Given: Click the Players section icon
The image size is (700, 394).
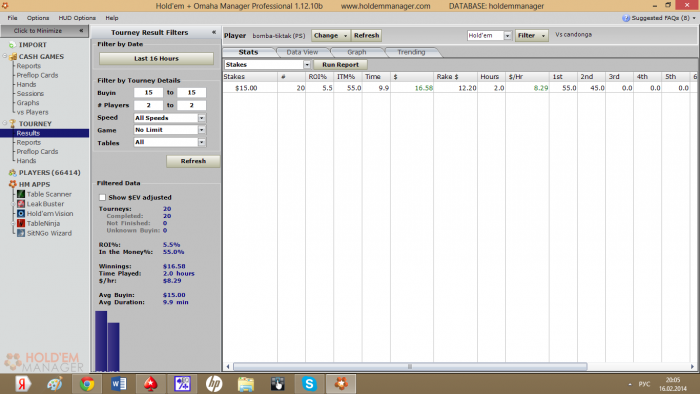Looking at the screenshot, I should pos(12,173).
